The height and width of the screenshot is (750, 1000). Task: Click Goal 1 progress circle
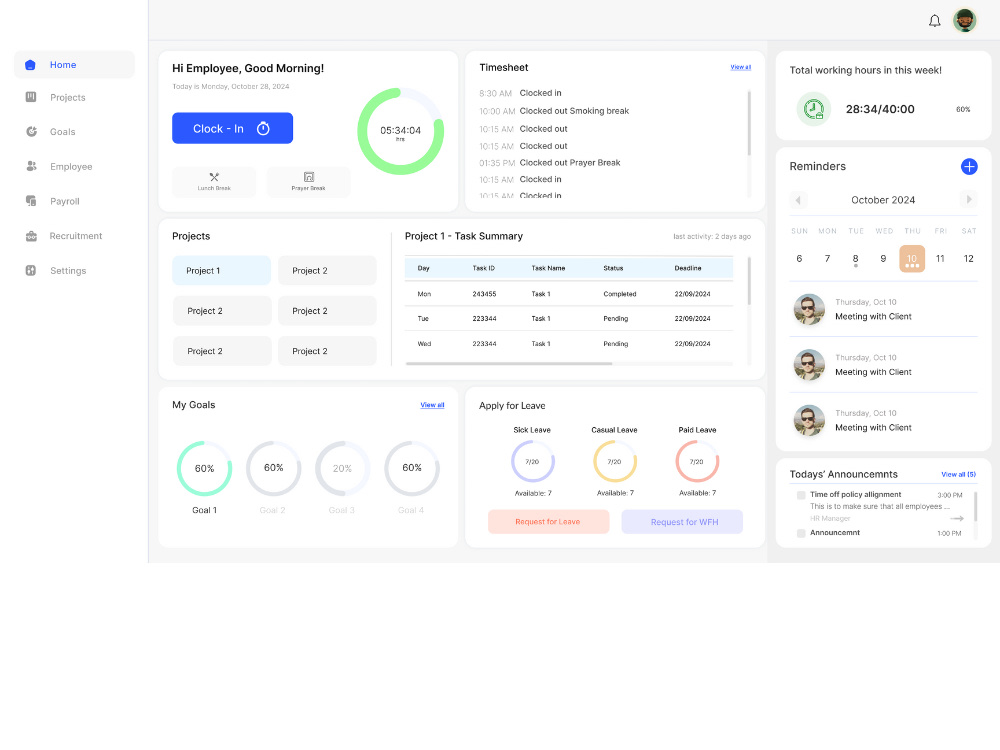click(x=204, y=468)
